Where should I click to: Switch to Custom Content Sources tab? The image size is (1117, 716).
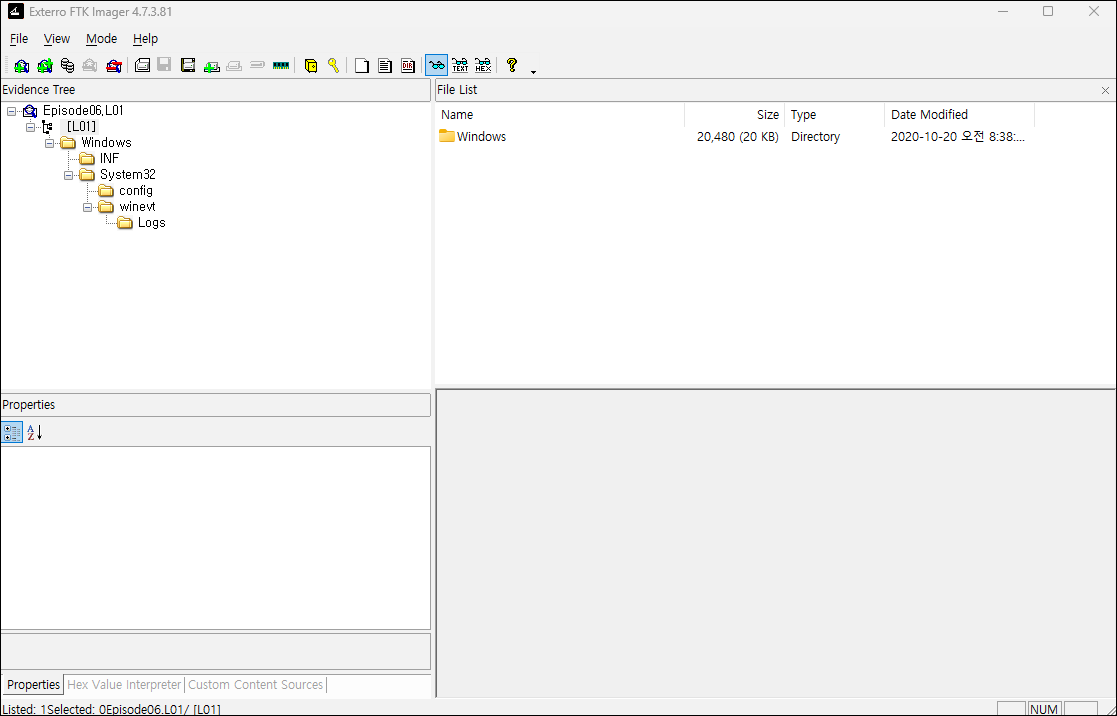pos(255,685)
